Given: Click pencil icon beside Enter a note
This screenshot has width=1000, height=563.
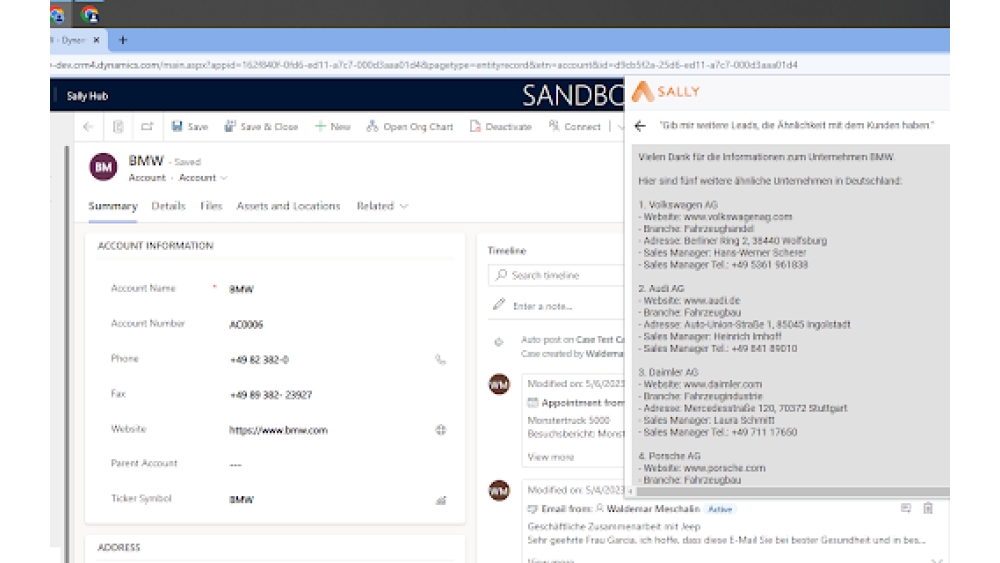Looking at the screenshot, I should click(499, 304).
